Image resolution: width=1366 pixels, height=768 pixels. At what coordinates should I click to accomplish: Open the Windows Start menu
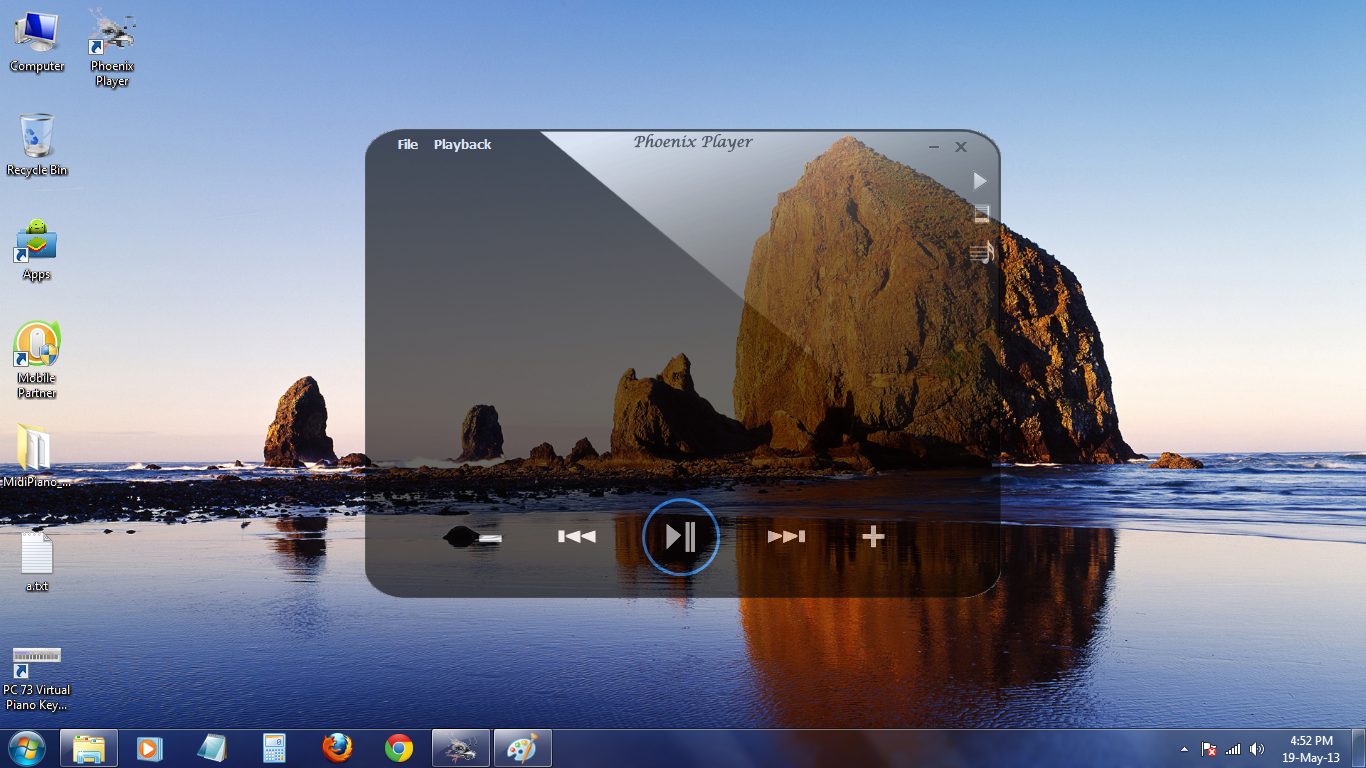click(21, 747)
